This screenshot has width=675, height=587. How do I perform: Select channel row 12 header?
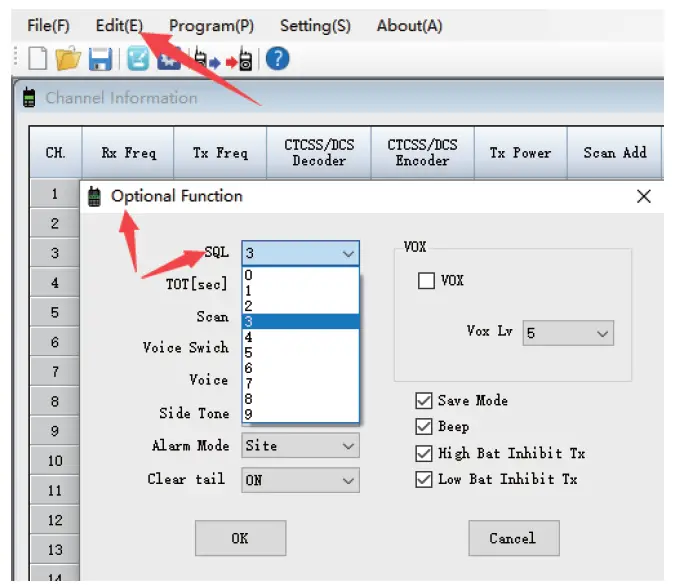(55, 520)
